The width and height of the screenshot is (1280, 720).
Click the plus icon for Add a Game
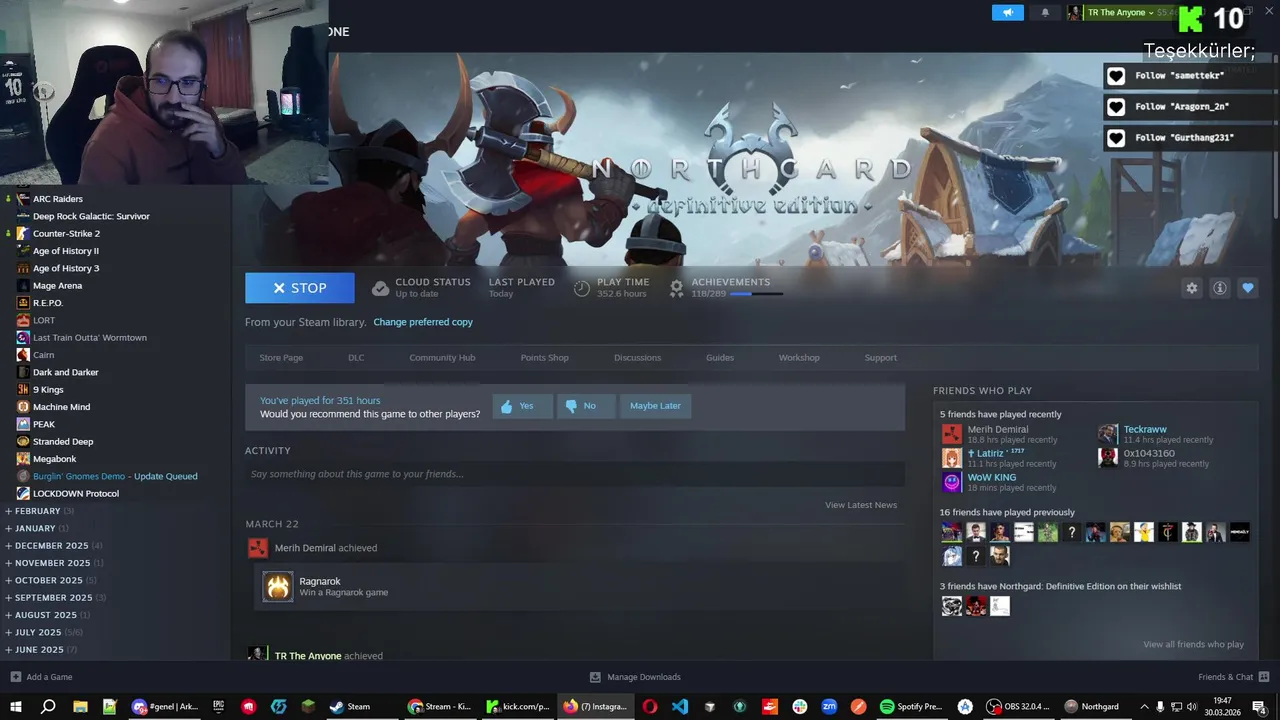tap(15, 677)
